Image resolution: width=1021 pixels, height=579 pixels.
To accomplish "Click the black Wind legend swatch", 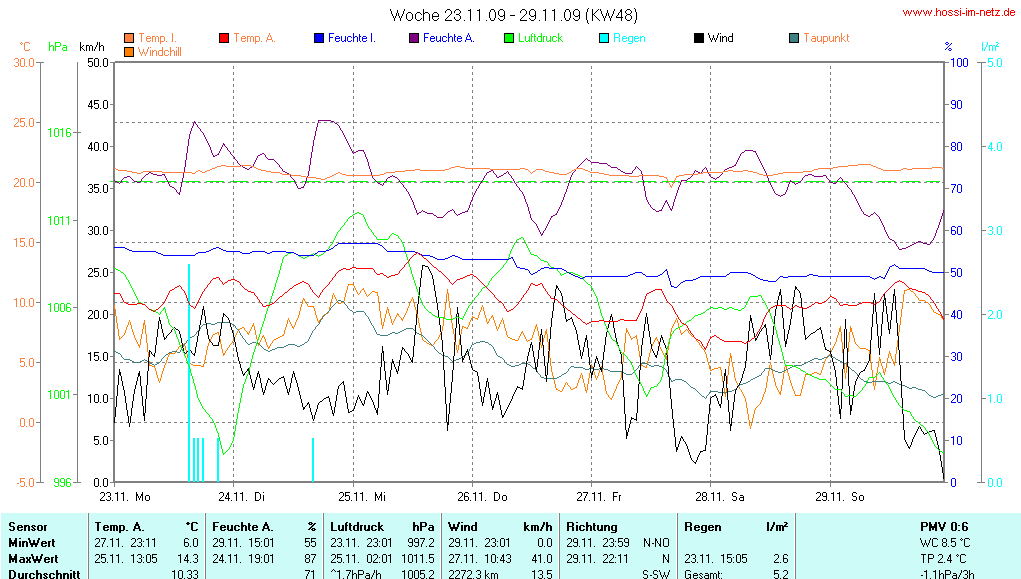I will [698, 38].
